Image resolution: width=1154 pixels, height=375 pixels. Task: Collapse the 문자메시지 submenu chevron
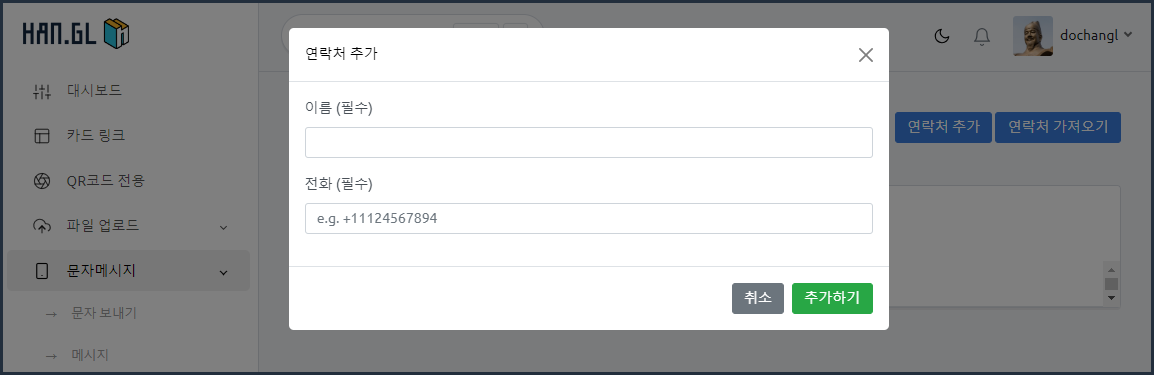(x=224, y=273)
